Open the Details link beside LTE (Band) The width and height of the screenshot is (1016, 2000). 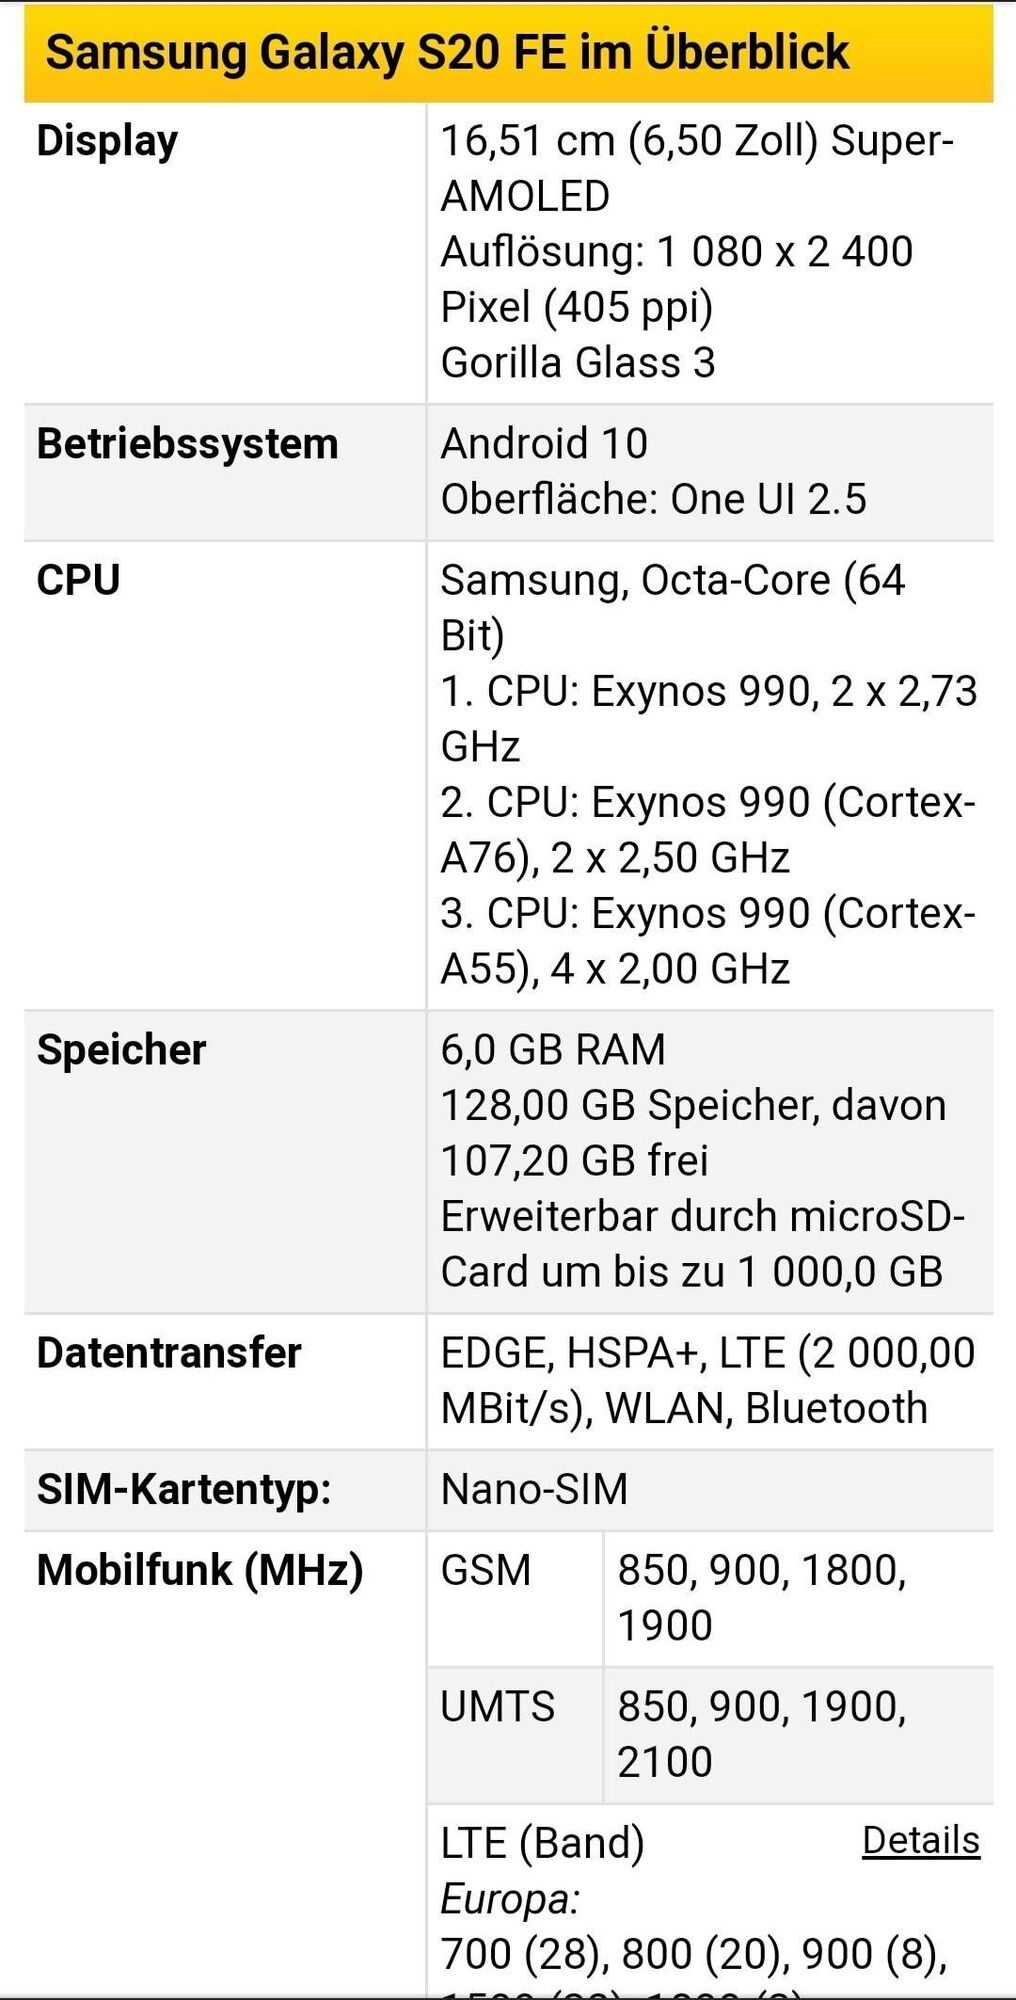(920, 1841)
